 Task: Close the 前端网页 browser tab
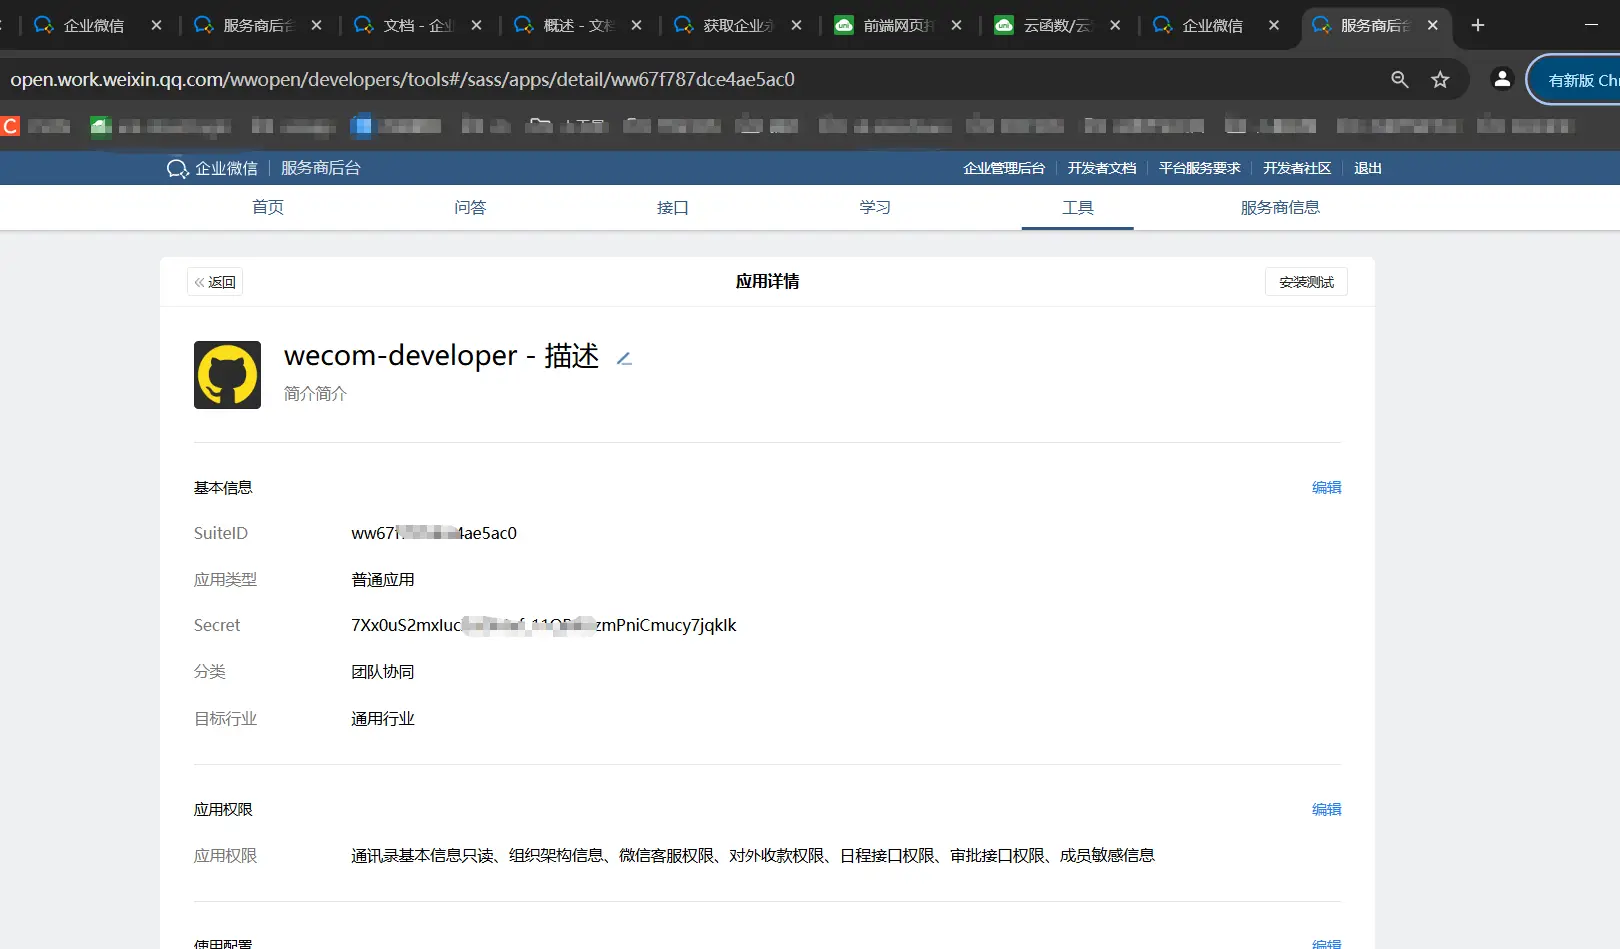point(957,26)
